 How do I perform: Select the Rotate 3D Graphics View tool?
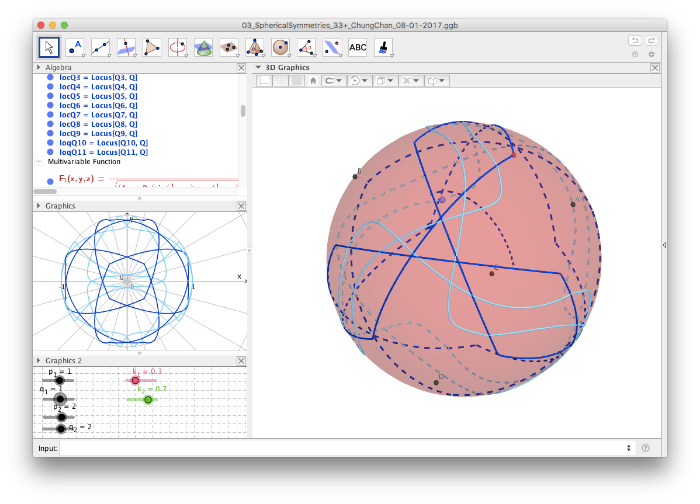coord(383,47)
